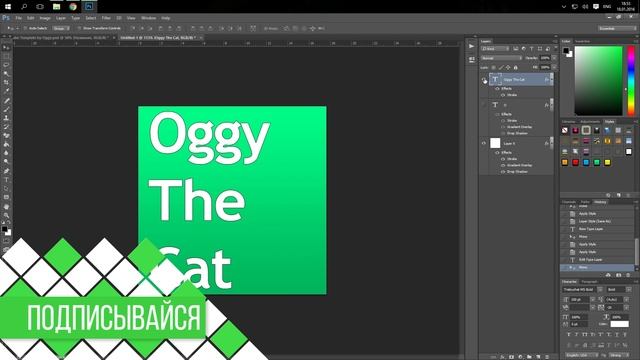This screenshot has height=360, width=640.
Task: Open the Essentials workspace switcher
Action: tap(617, 29)
